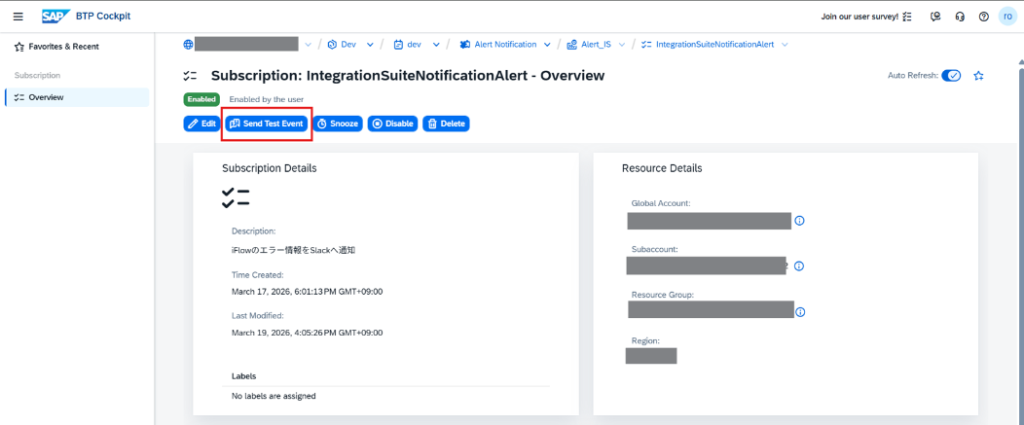The width and height of the screenshot is (1024, 425).
Task: Open the support headset icon
Action: pos(959,17)
